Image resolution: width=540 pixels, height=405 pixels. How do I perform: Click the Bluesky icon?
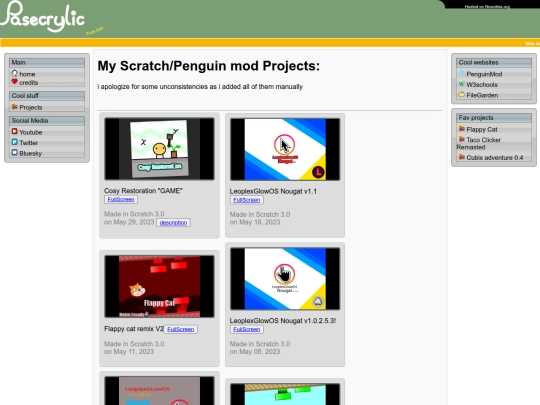point(14,153)
